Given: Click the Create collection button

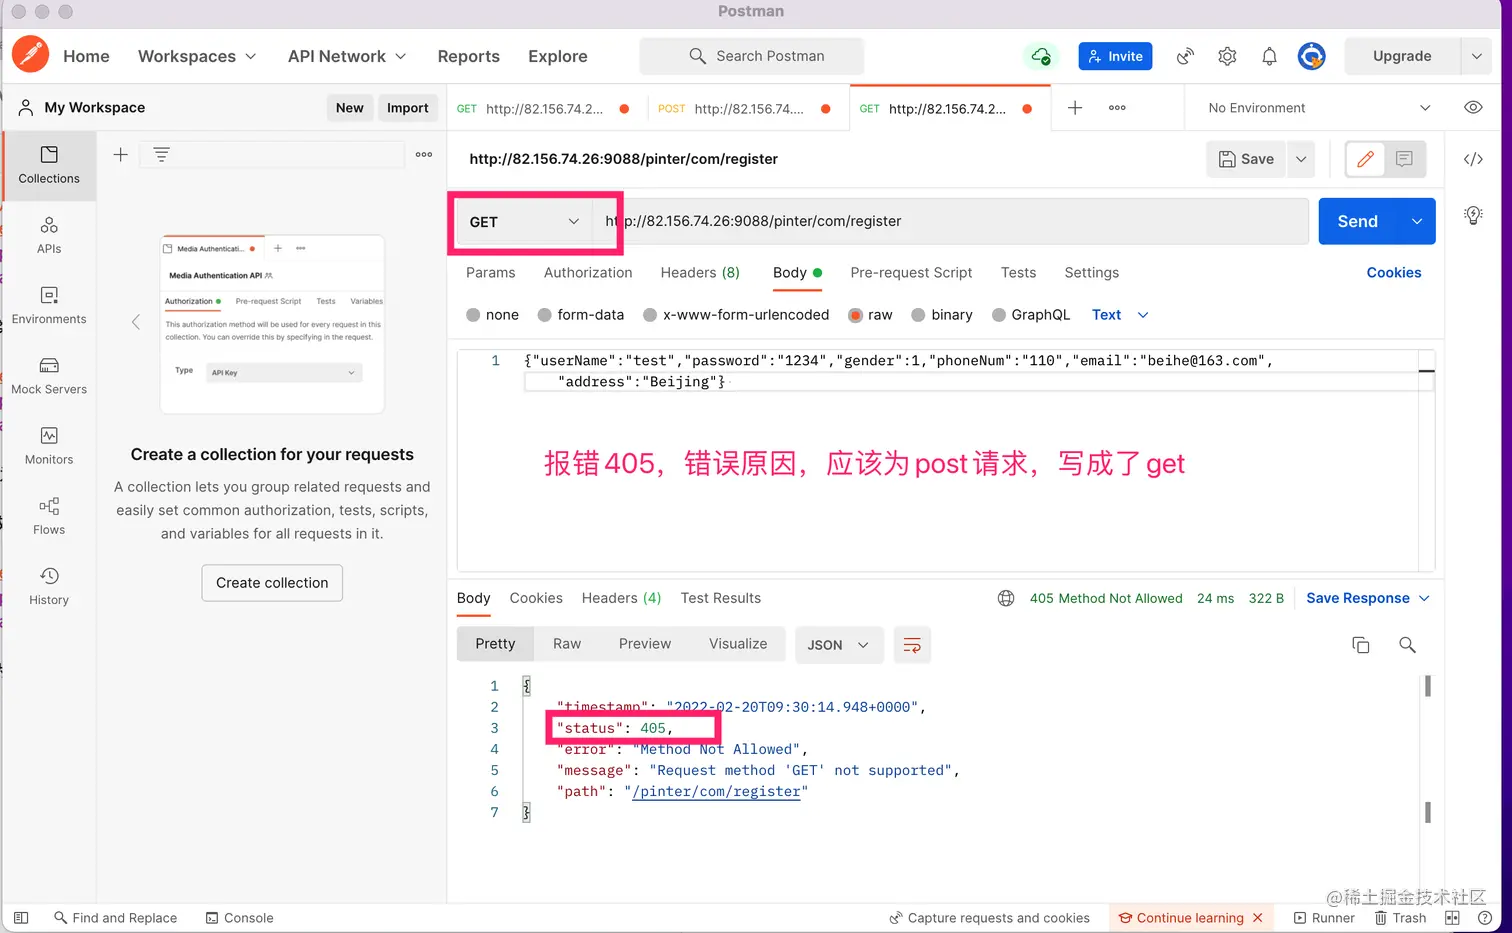Looking at the screenshot, I should [272, 583].
